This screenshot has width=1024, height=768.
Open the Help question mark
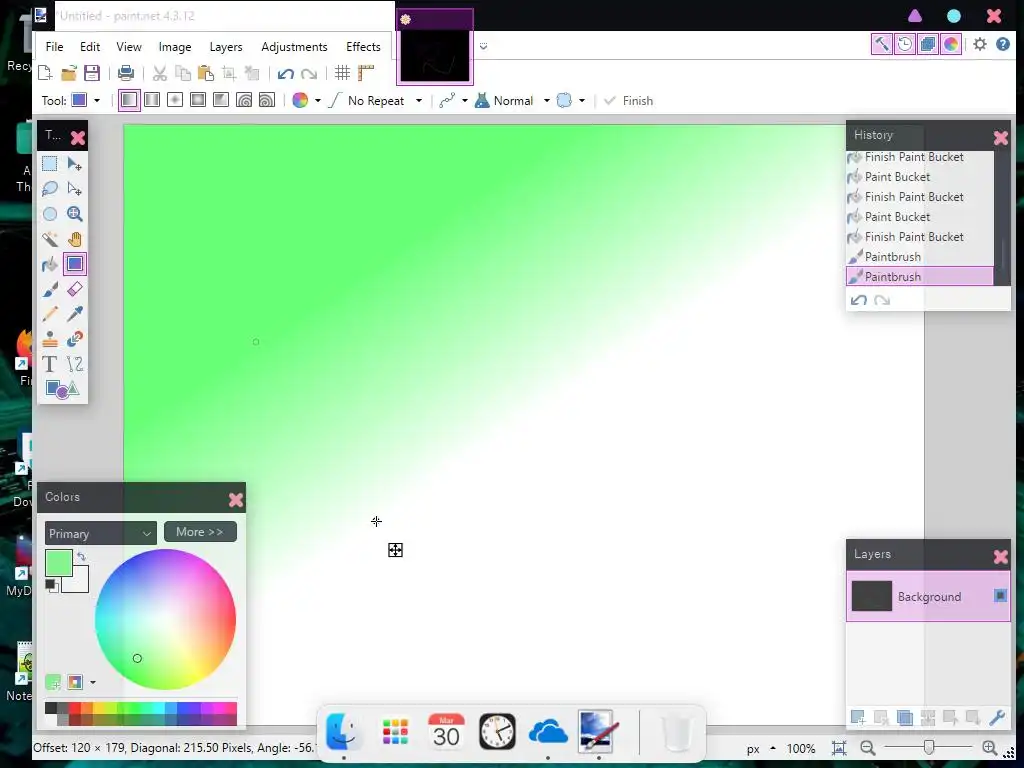(1003, 44)
